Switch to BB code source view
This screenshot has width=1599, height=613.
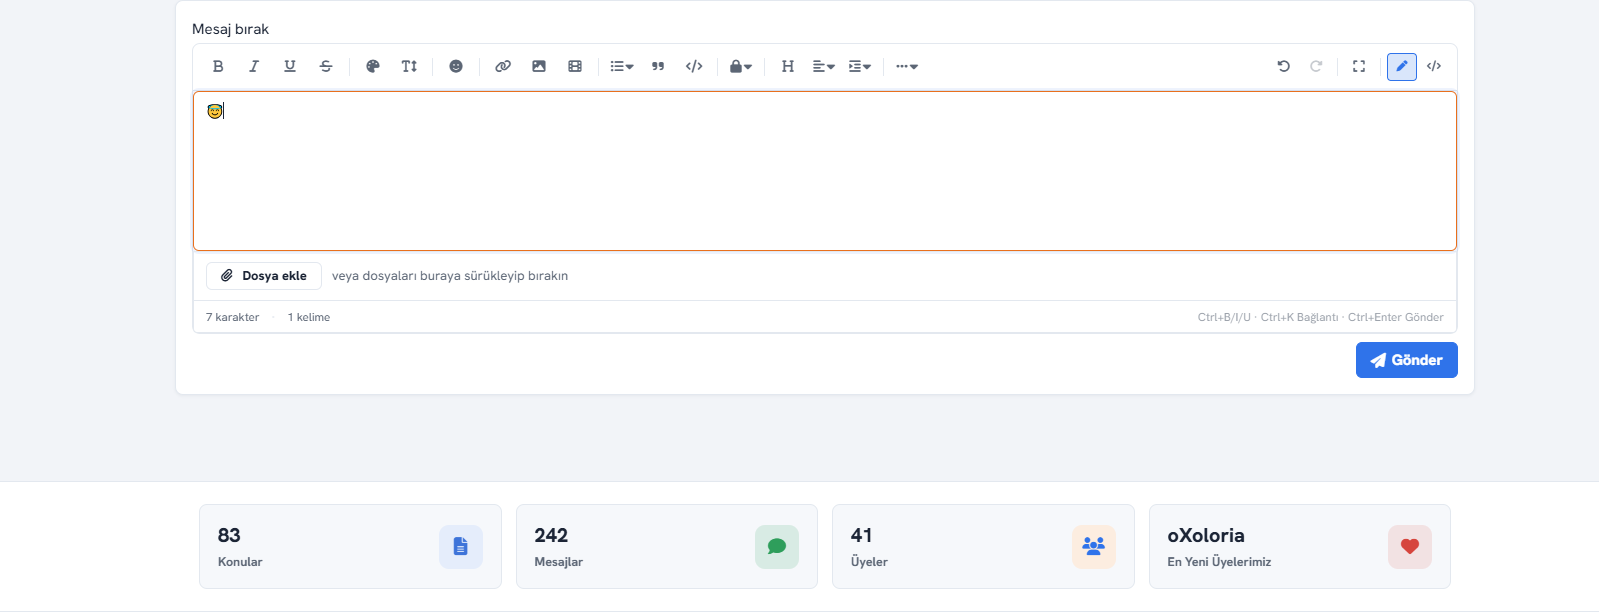1434,66
